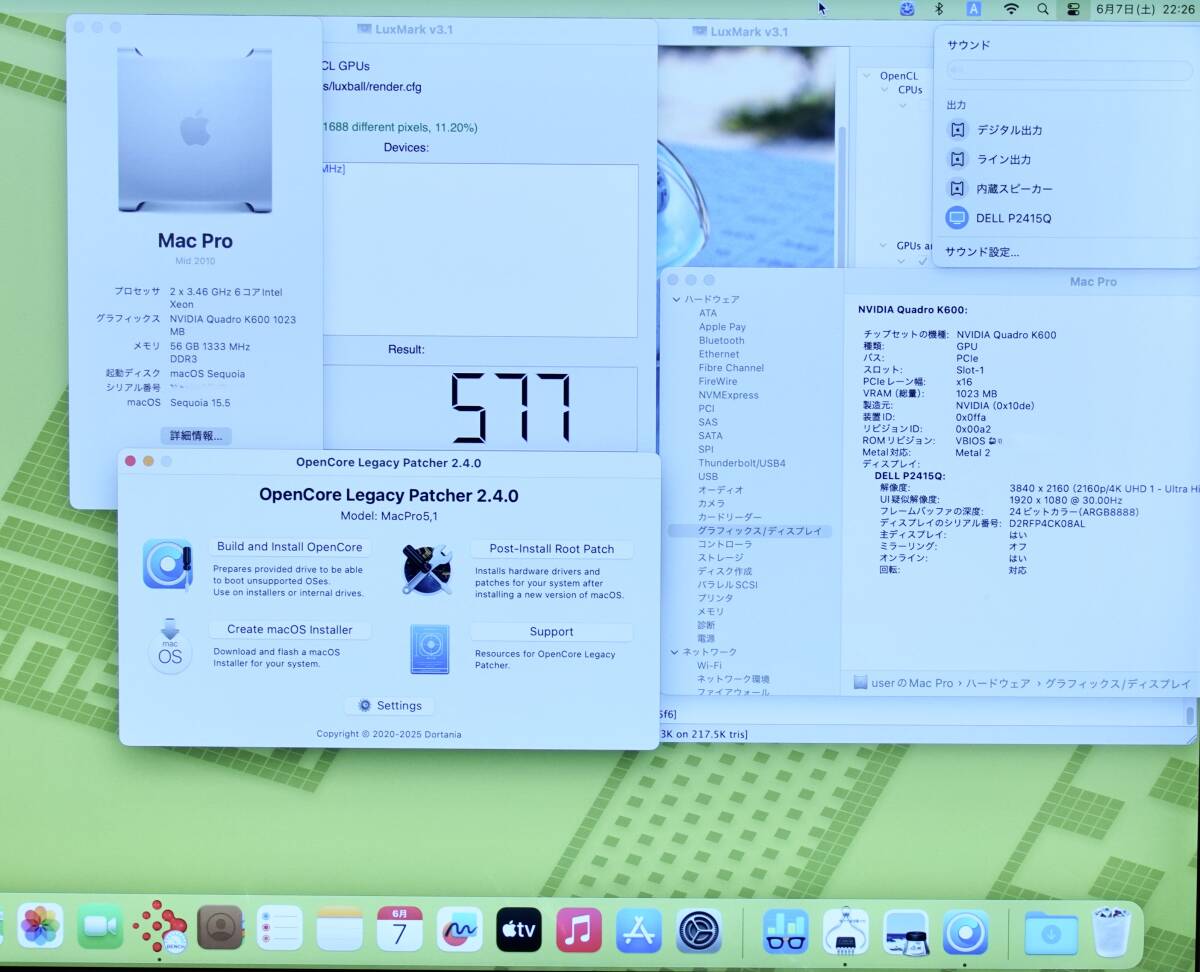Open the Trash in Dock
The width and height of the screenshot is (1200, 972).
[x=1111, y=932]
